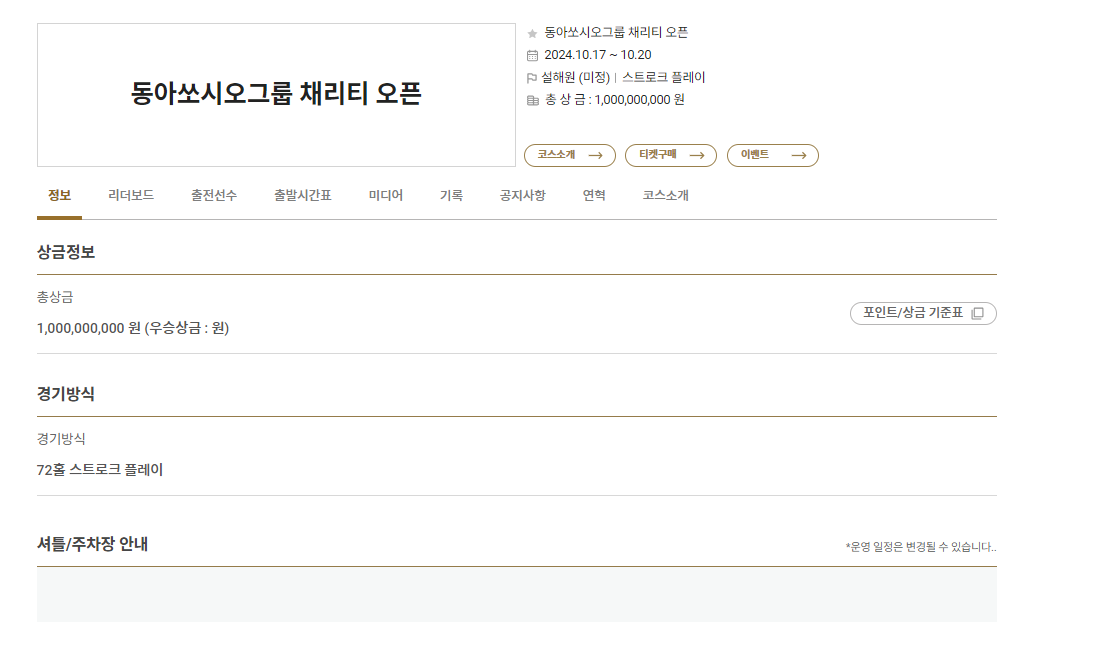Switch to the 연혁 tab

coord(594,195)
